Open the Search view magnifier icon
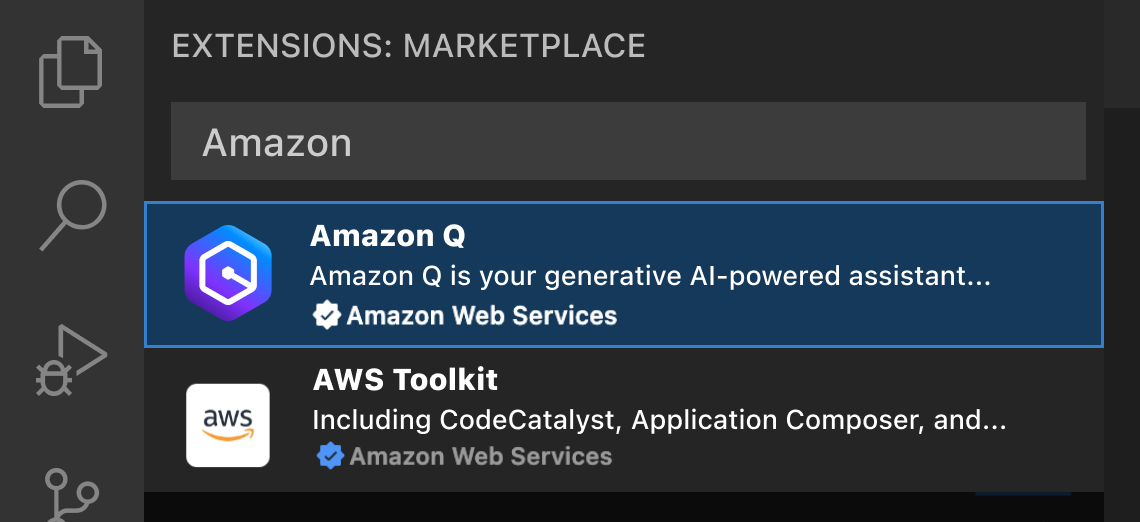 [x=72, y=215]
